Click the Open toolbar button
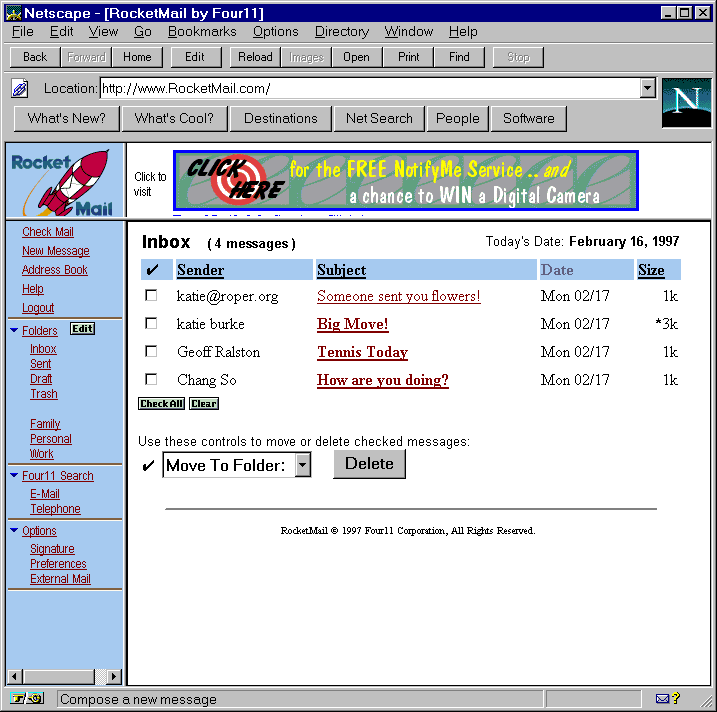Viewport: 717px width, 712px height. [x=356, y=57]
